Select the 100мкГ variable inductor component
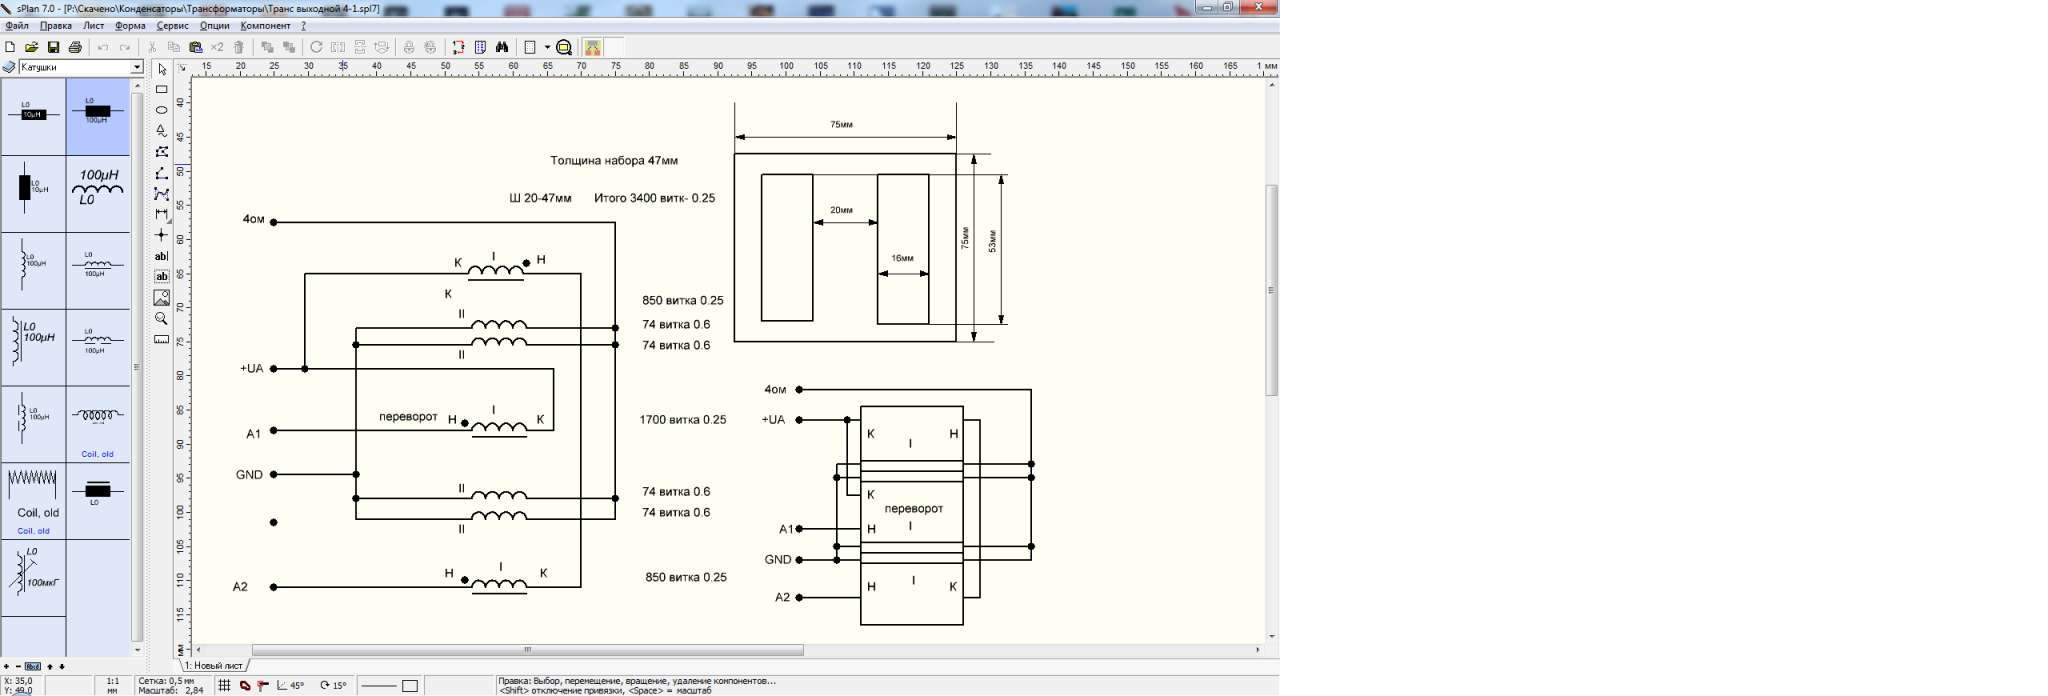This screenshot has height=696, width=2048. click(33, 577)
